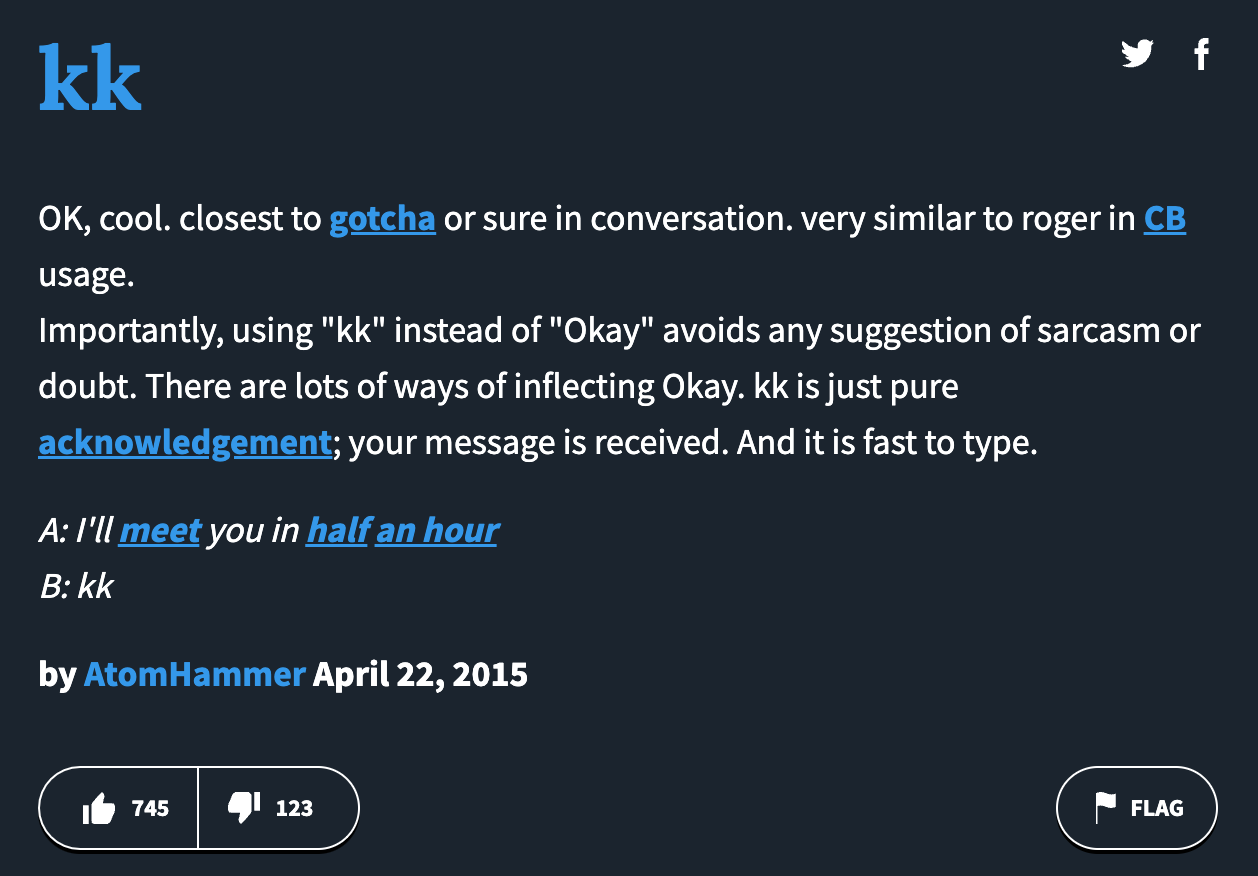
Task: Follow the "CB" link
Action: pyautogui.click(x=1164, y=219)
